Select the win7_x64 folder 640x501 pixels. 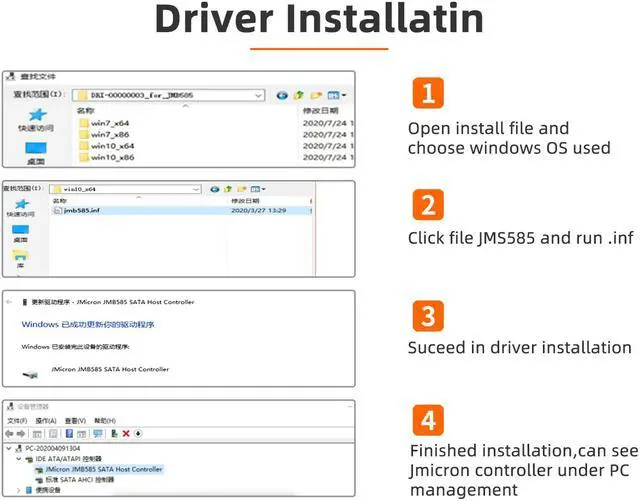(110, 123)
